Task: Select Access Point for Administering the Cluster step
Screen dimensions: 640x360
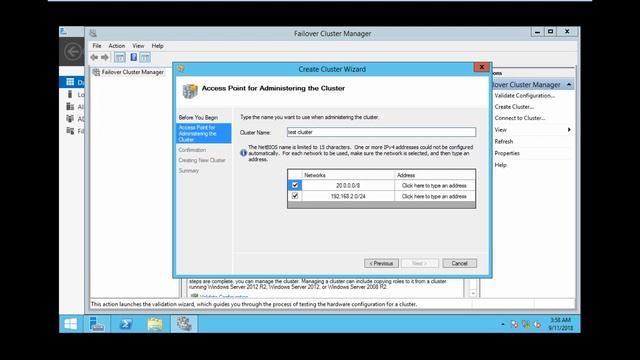Action: 204,133
